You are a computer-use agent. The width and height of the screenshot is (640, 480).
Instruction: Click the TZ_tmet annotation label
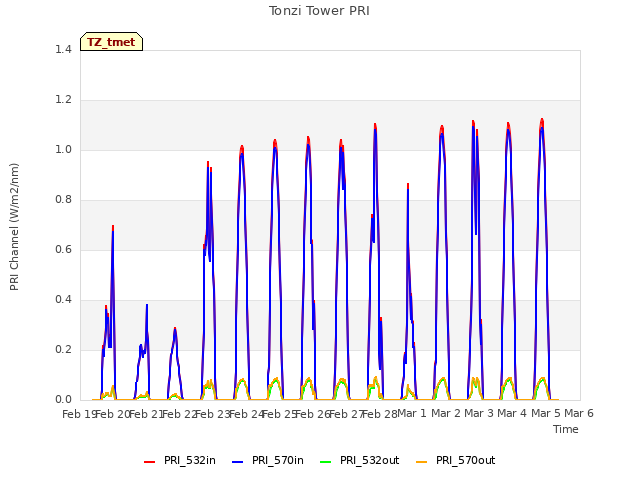(111, 42)
